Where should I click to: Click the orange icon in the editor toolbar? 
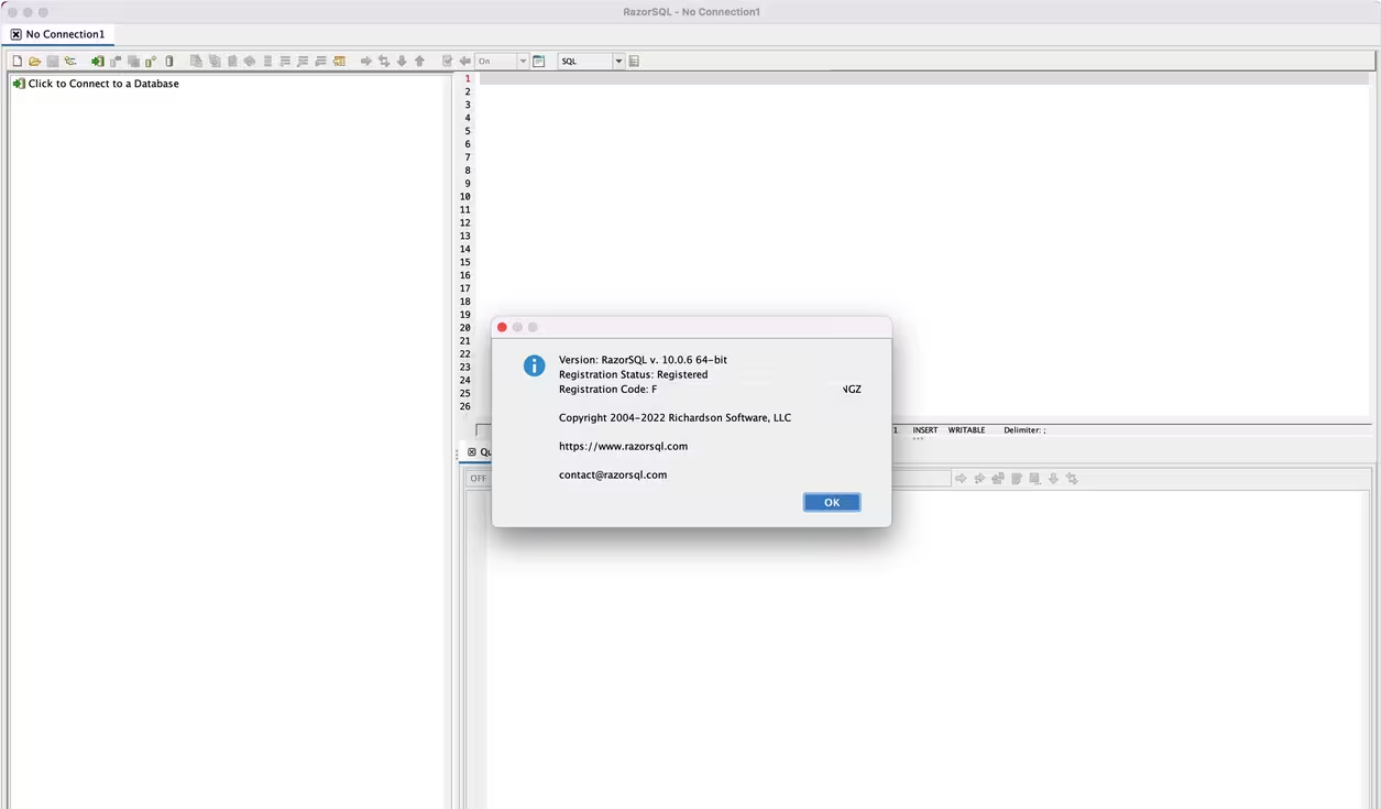tap(339, 61)
